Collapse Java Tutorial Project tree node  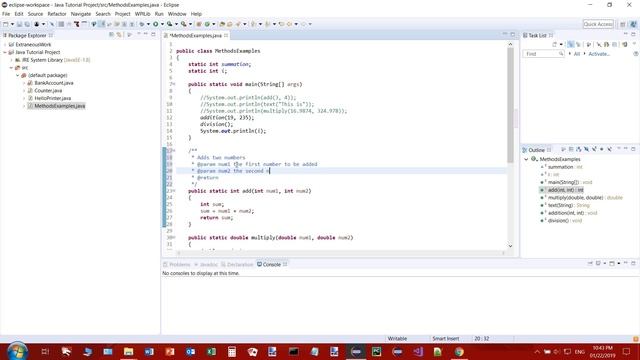tap(5, 52)
